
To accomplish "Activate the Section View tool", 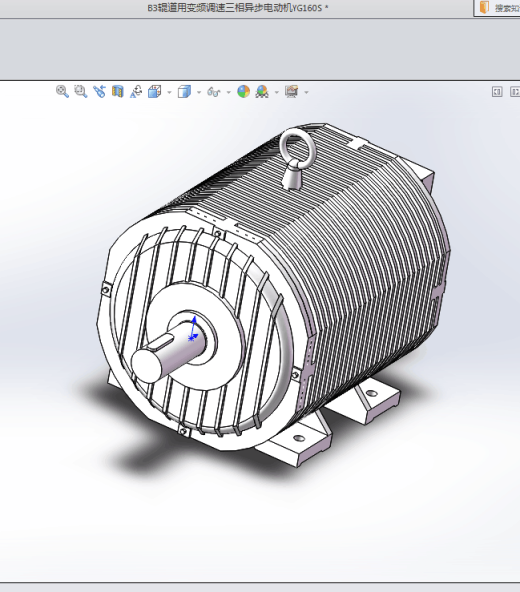I will tap(118, 91).
